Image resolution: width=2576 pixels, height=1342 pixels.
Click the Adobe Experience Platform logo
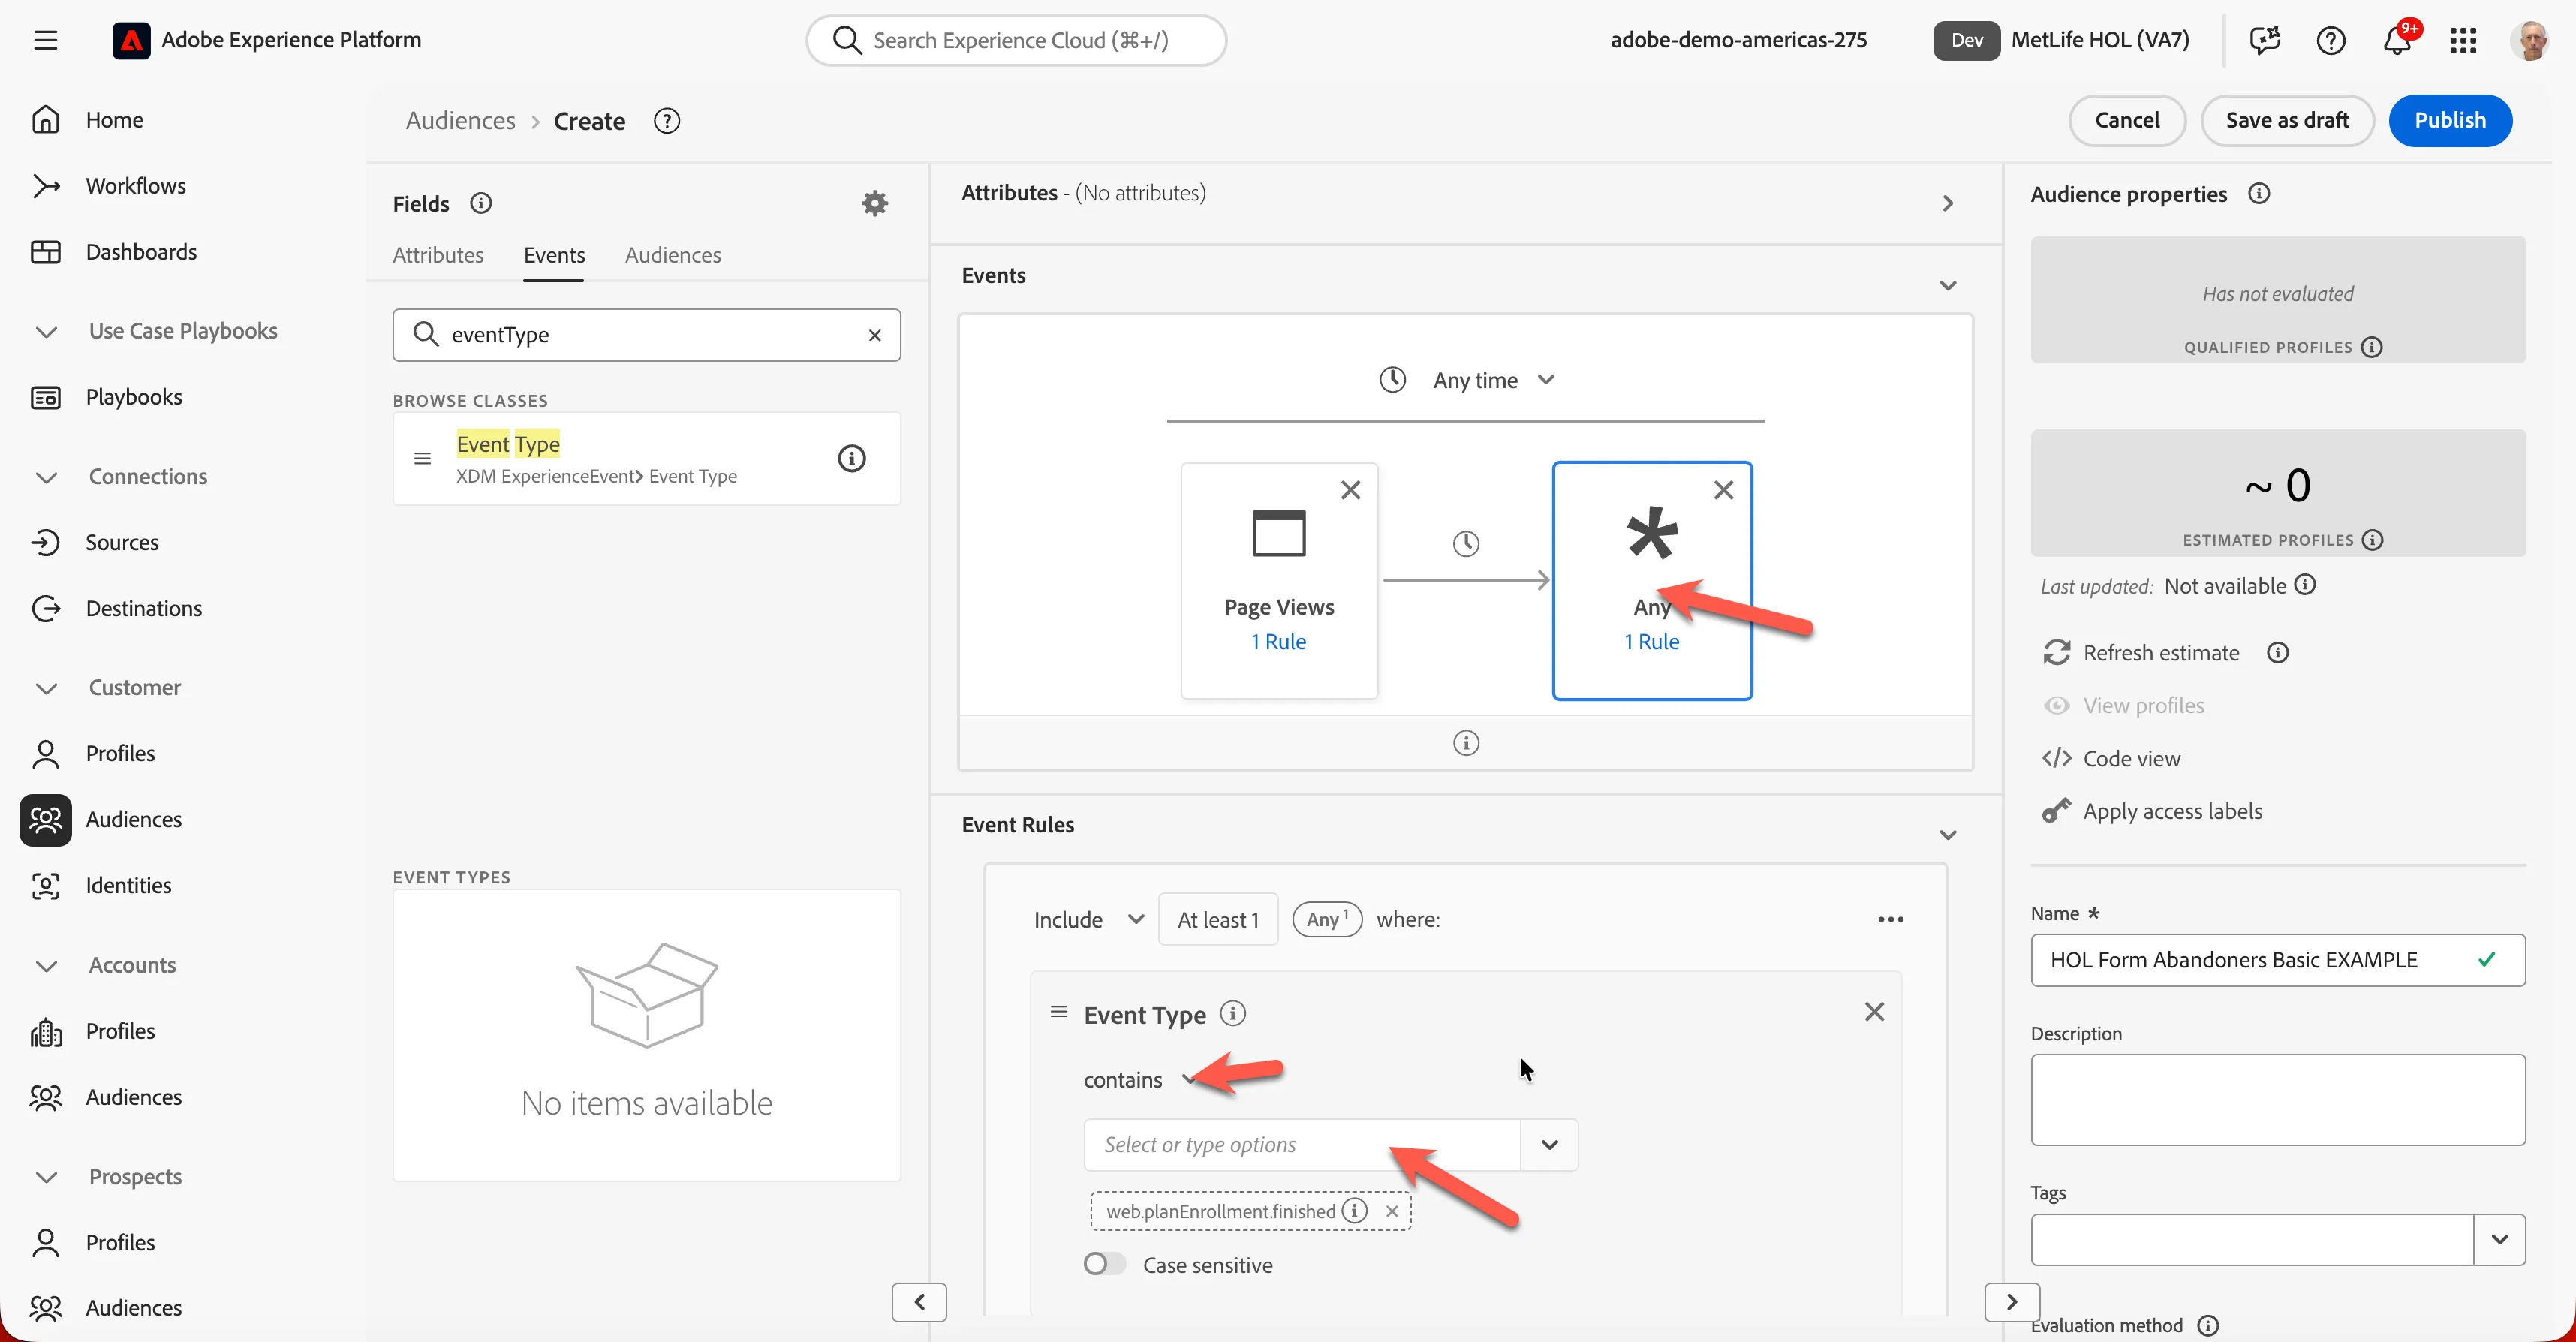click(x=131, y=40)
